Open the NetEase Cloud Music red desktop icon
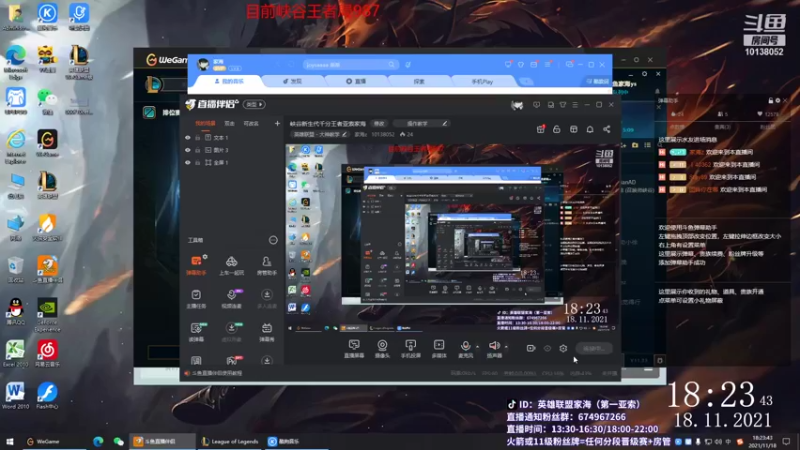Screen dimensions: 800x450 coord(47,354)
